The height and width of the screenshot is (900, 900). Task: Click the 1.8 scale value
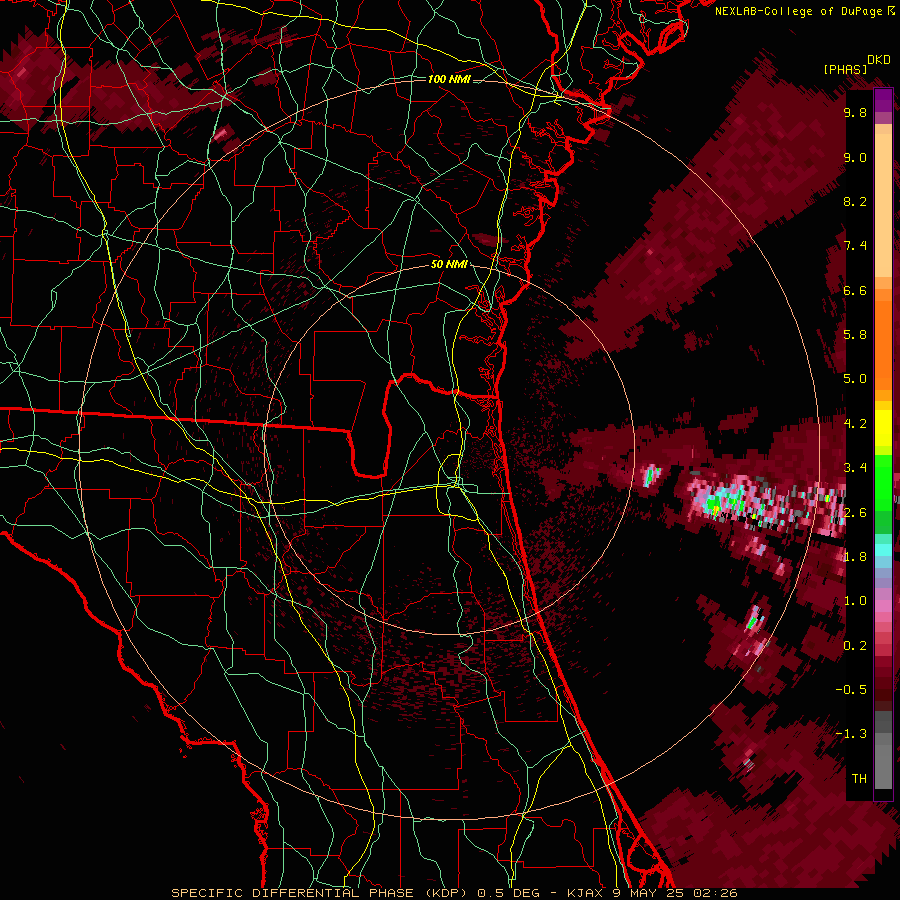click(x=855, y=557)
